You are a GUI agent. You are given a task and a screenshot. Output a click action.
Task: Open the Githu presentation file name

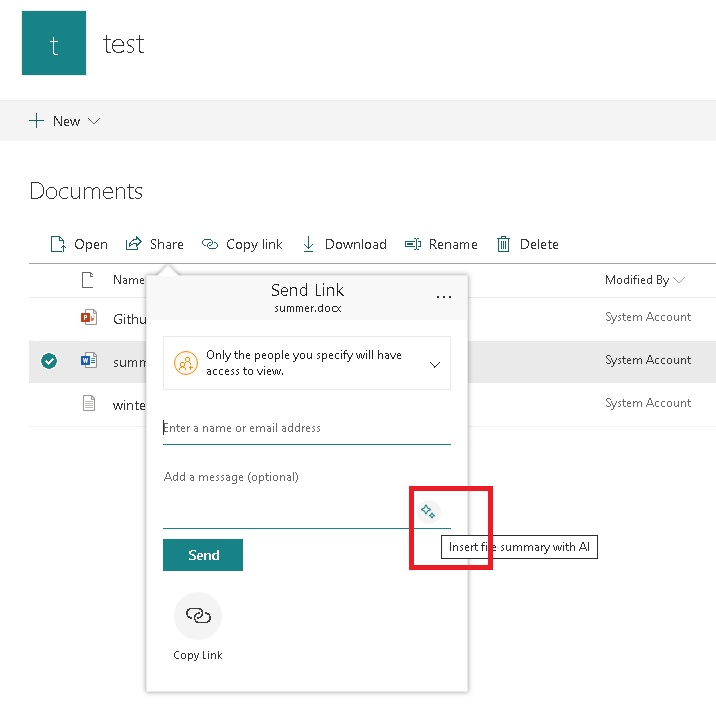(130, 319)
